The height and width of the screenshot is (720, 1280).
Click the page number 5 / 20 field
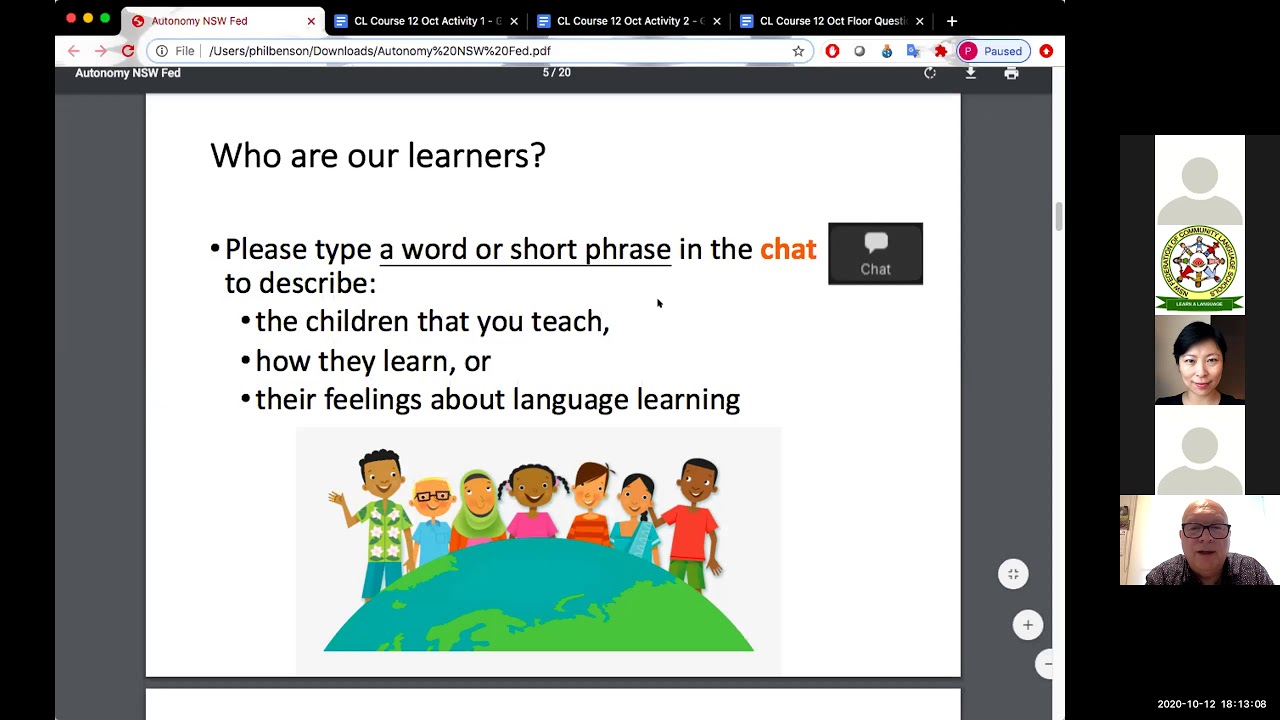556,73
